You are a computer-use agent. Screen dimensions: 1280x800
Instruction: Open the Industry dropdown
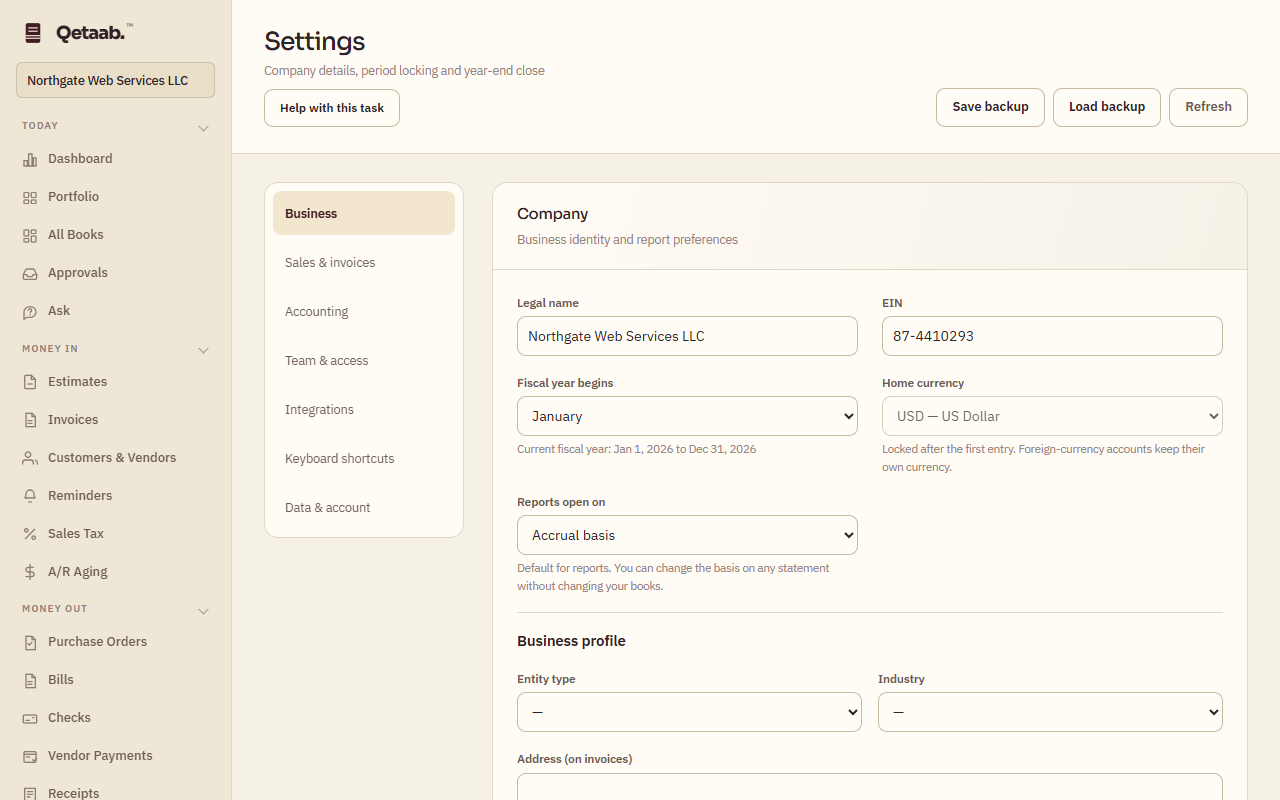click(x=1050, y=712)
